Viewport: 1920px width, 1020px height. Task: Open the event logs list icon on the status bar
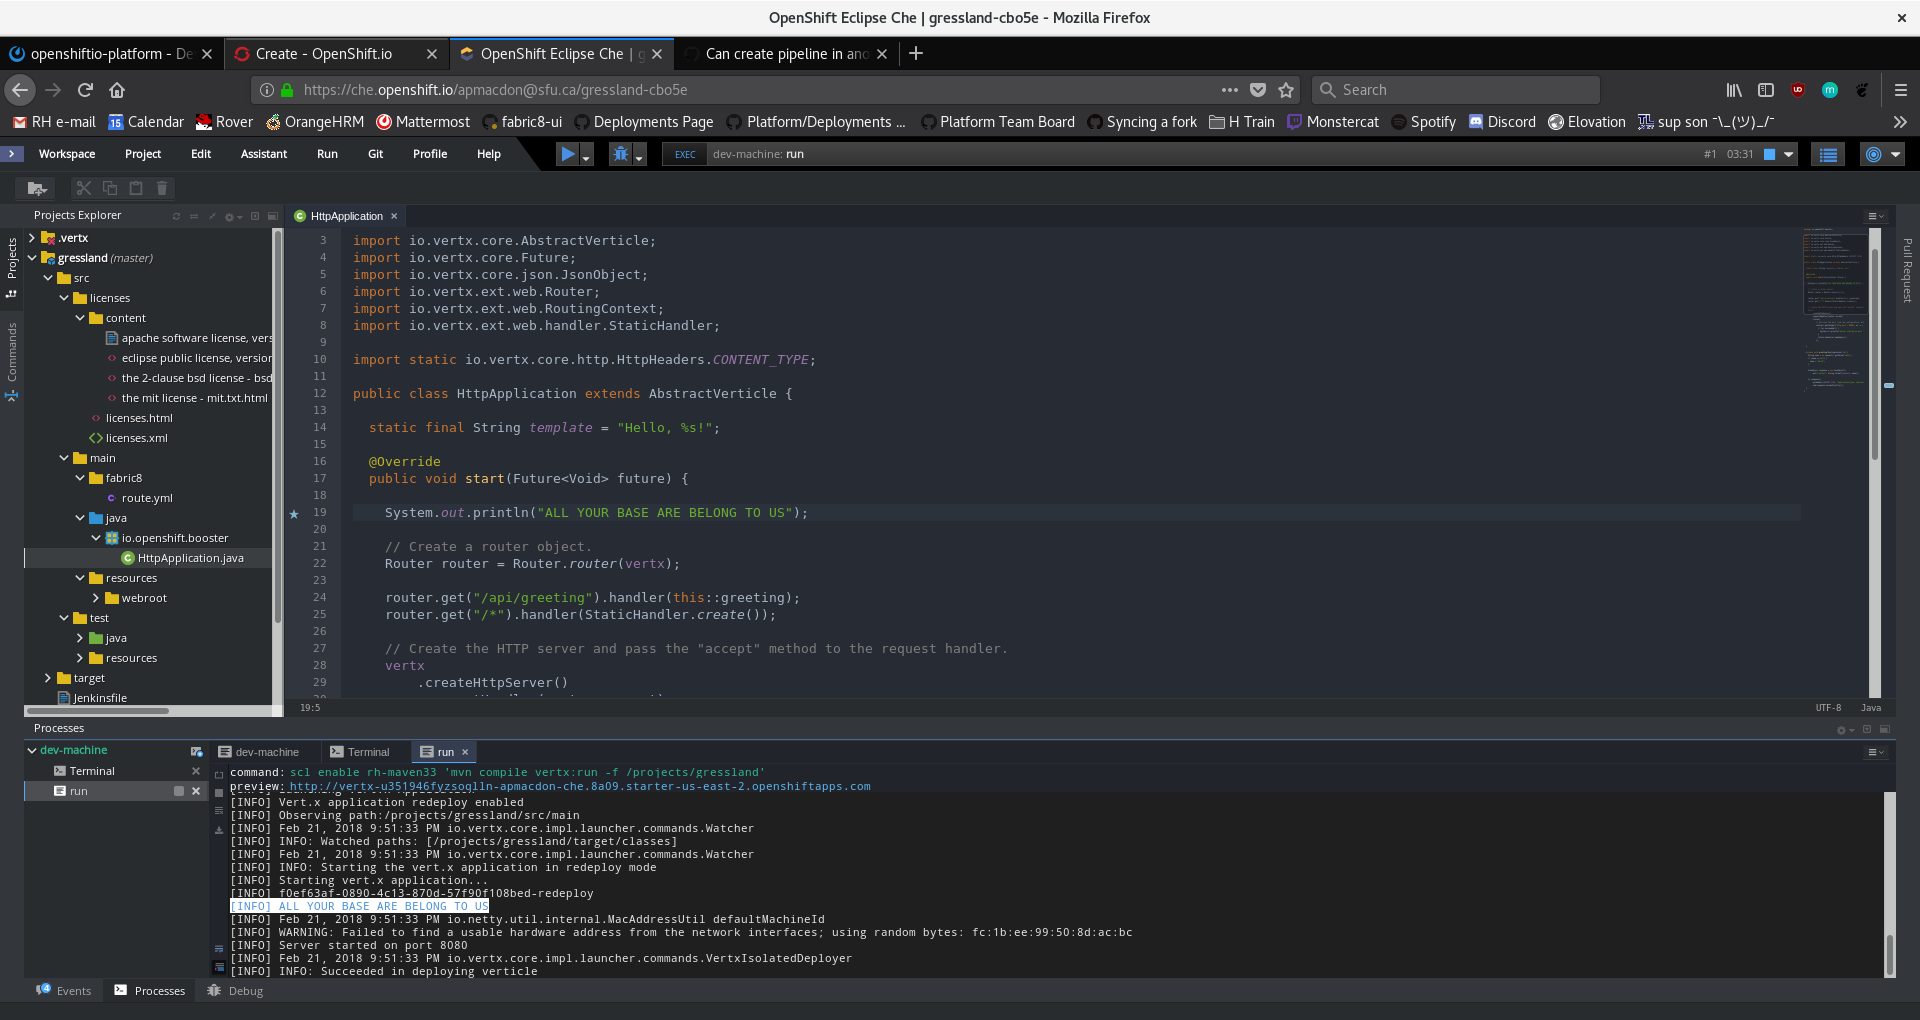[x=1827, y=154]
